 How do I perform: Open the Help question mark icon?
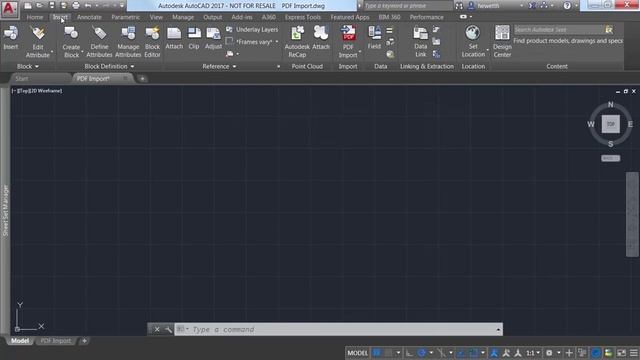pos(567,6)
